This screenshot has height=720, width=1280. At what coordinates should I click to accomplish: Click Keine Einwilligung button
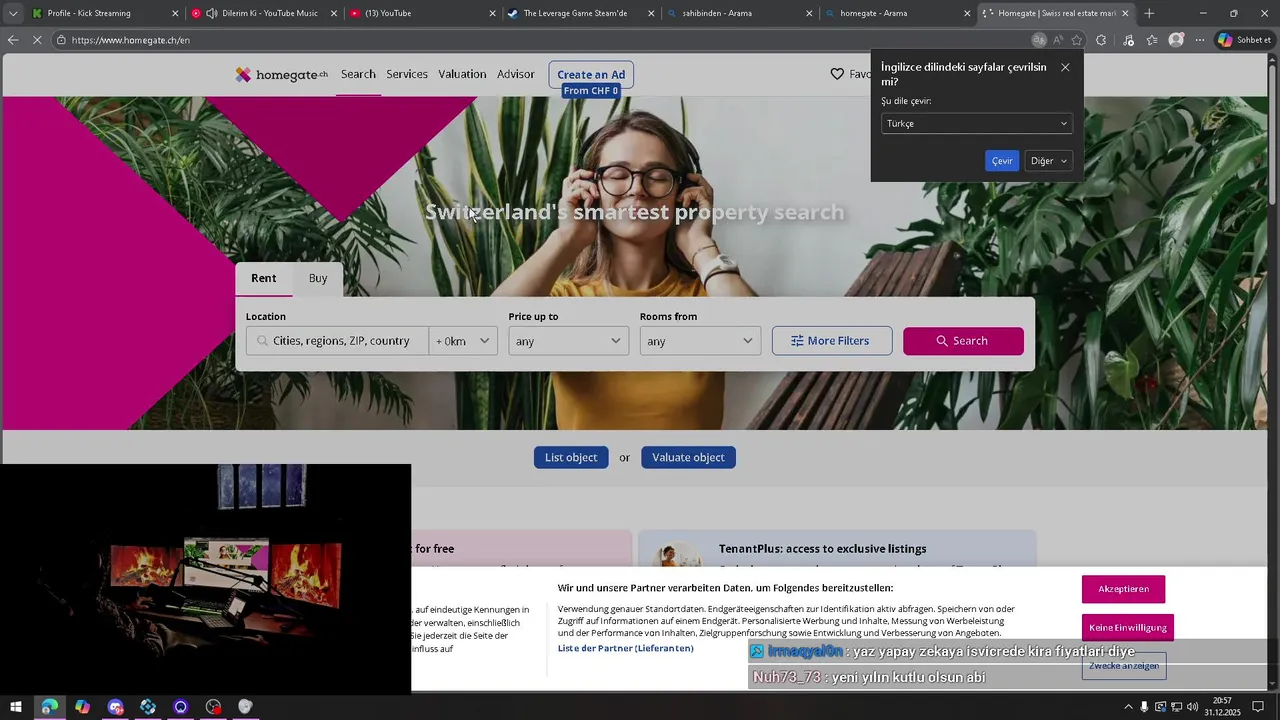[1127, 627]
